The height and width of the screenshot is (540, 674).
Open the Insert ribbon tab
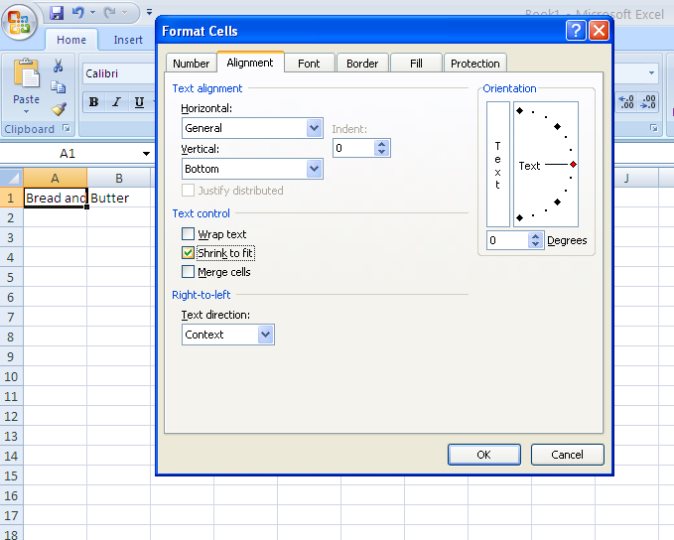click(128, 40)
